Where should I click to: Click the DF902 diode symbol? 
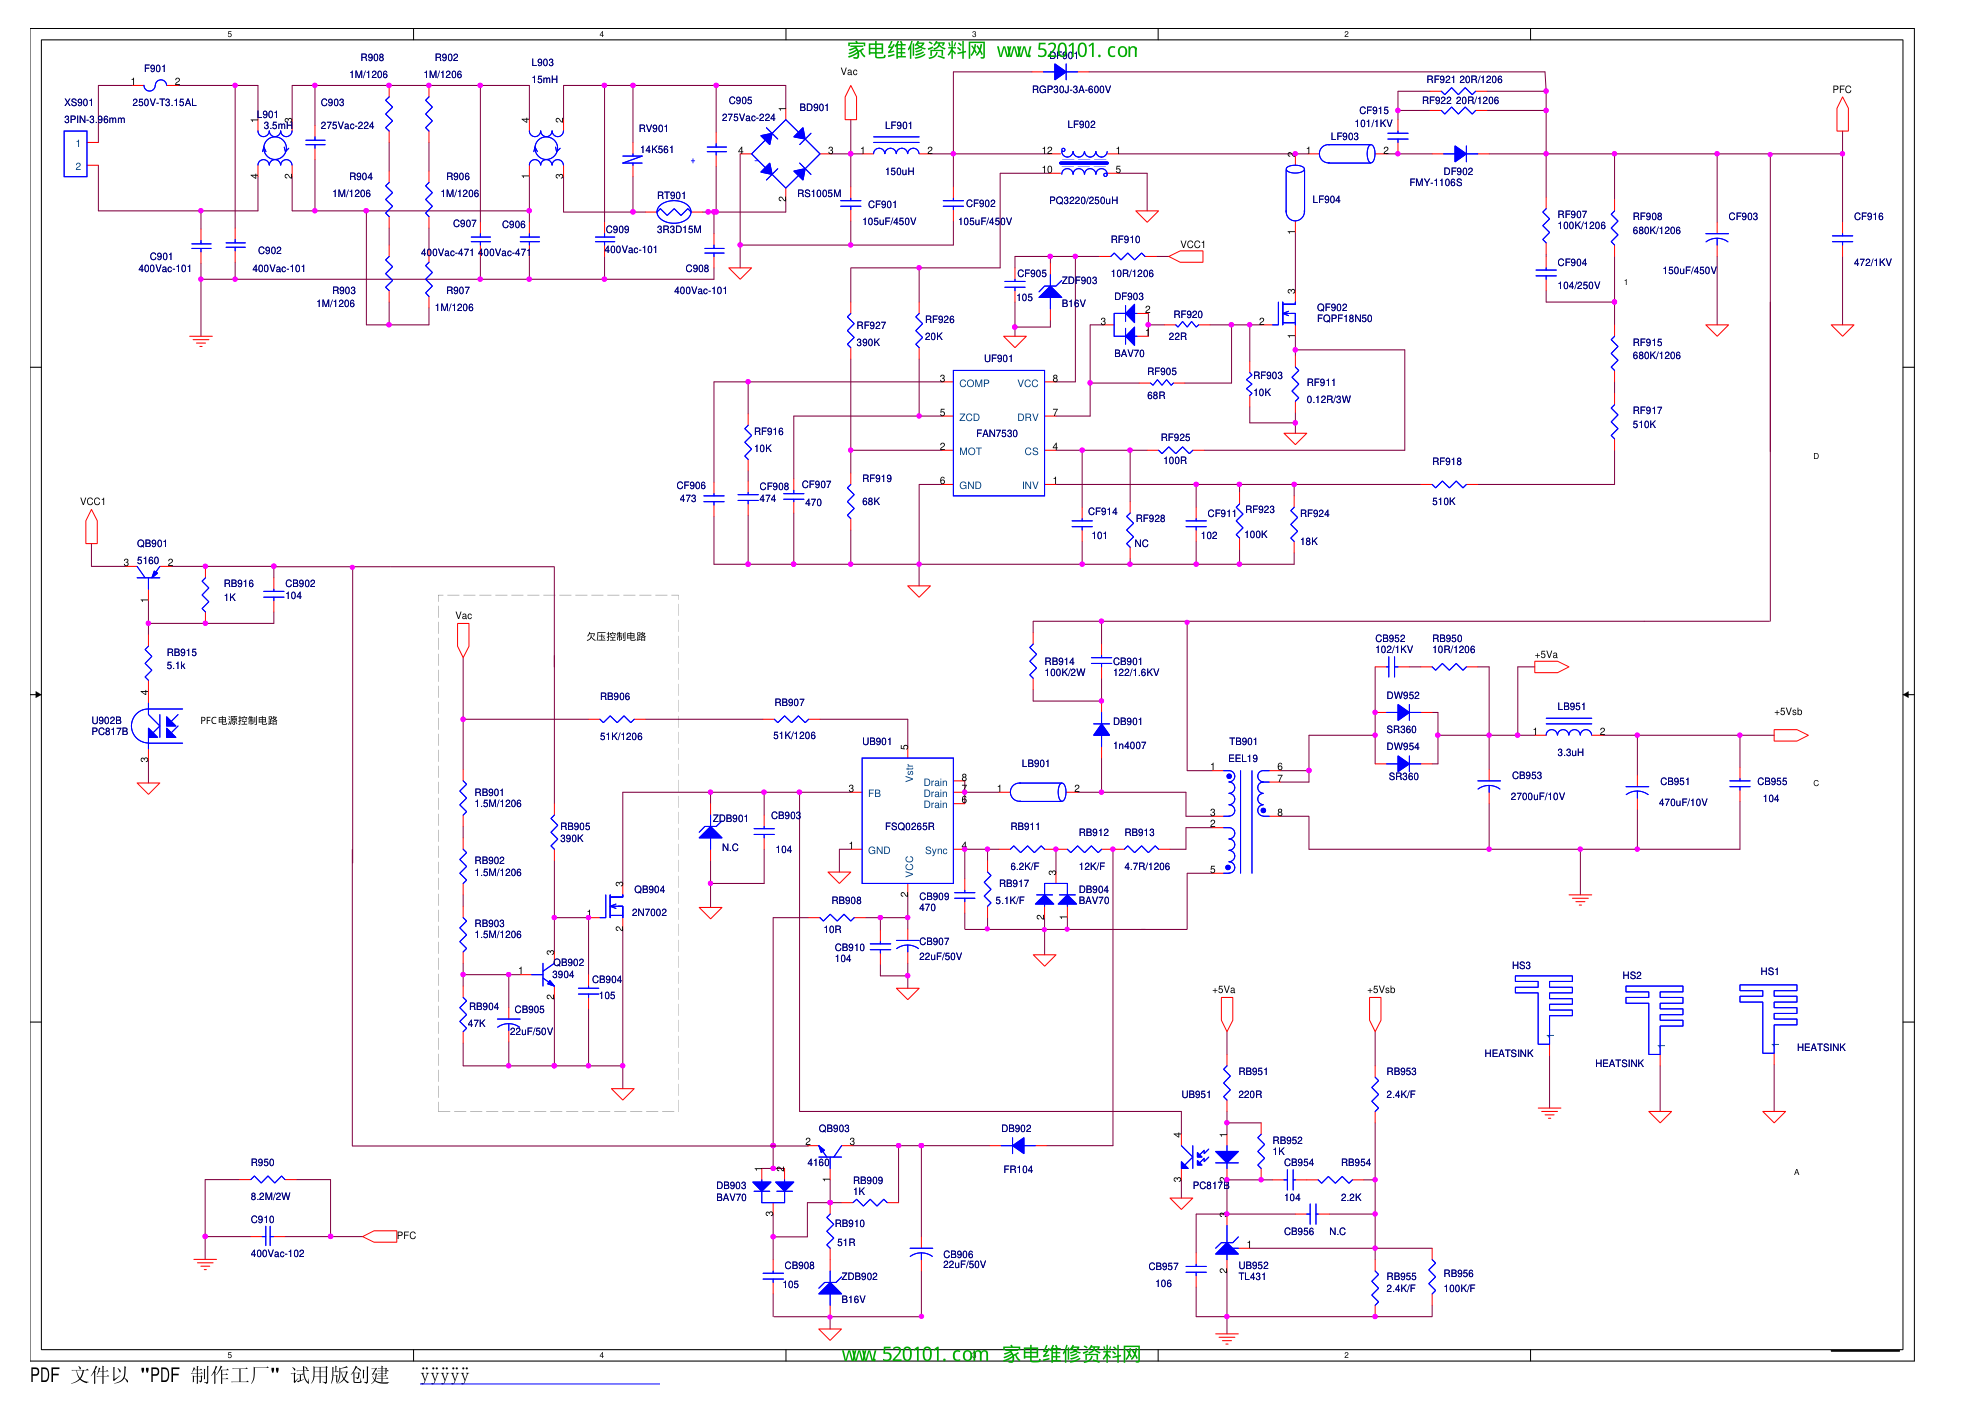tap(1460, 153)
